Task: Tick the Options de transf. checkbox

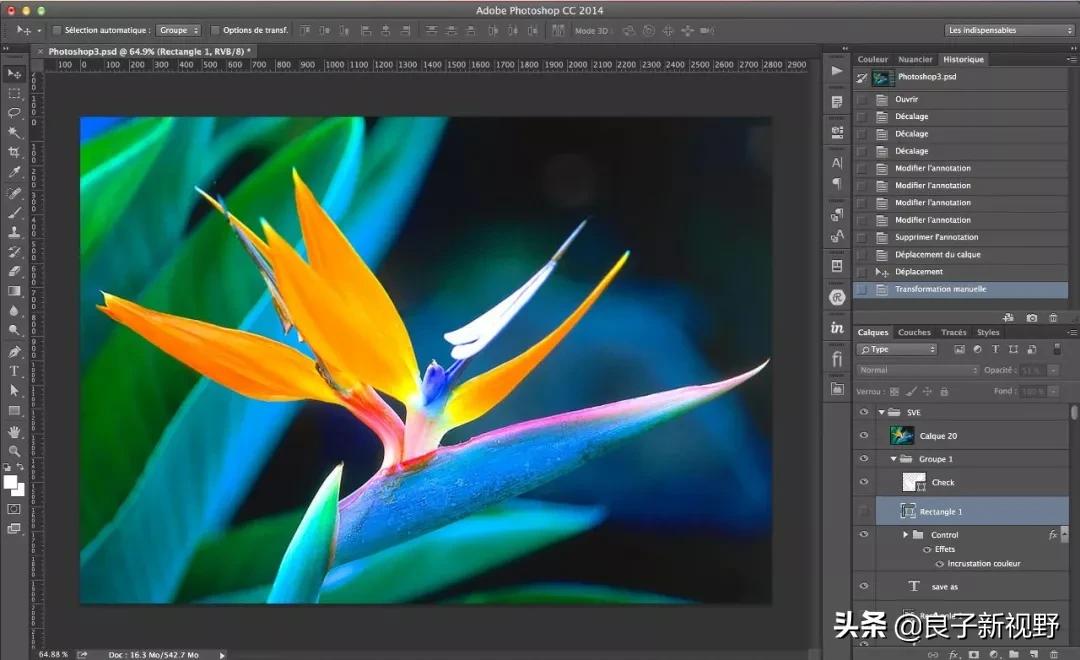Action: click(215, 30)
